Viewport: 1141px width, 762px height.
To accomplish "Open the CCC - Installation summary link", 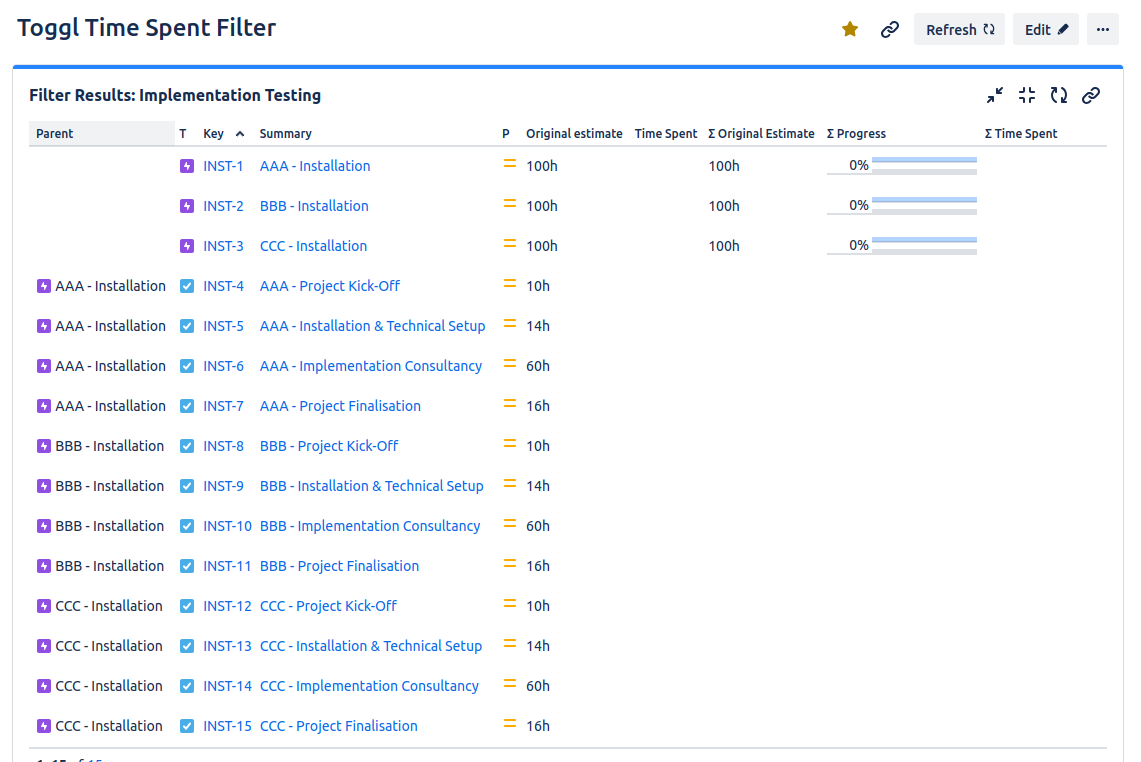I will tap(313, 246).
